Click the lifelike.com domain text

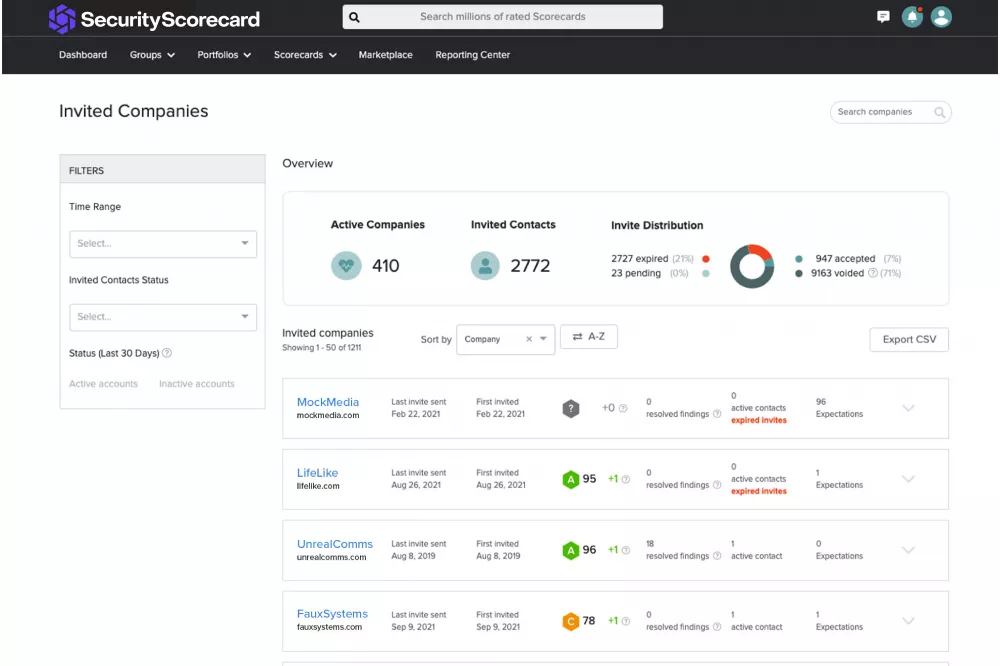point(318,486)
